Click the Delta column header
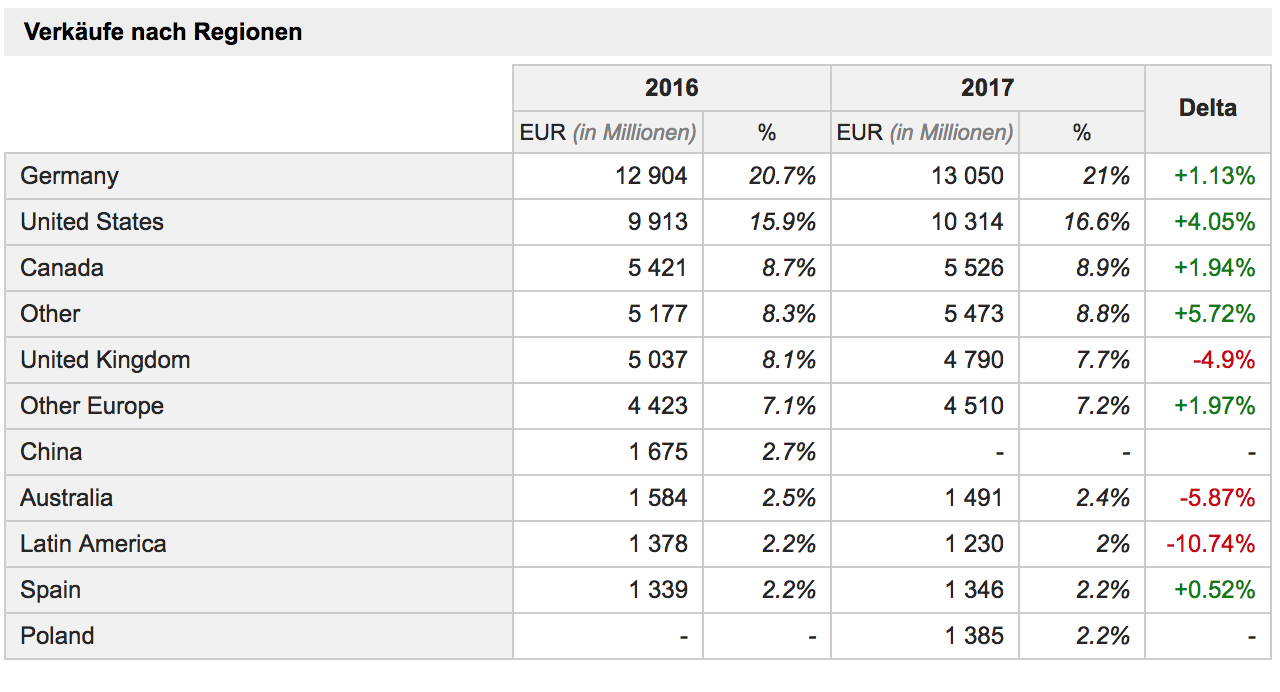This screenshot has height=692, width=1280. (1208, 108)
